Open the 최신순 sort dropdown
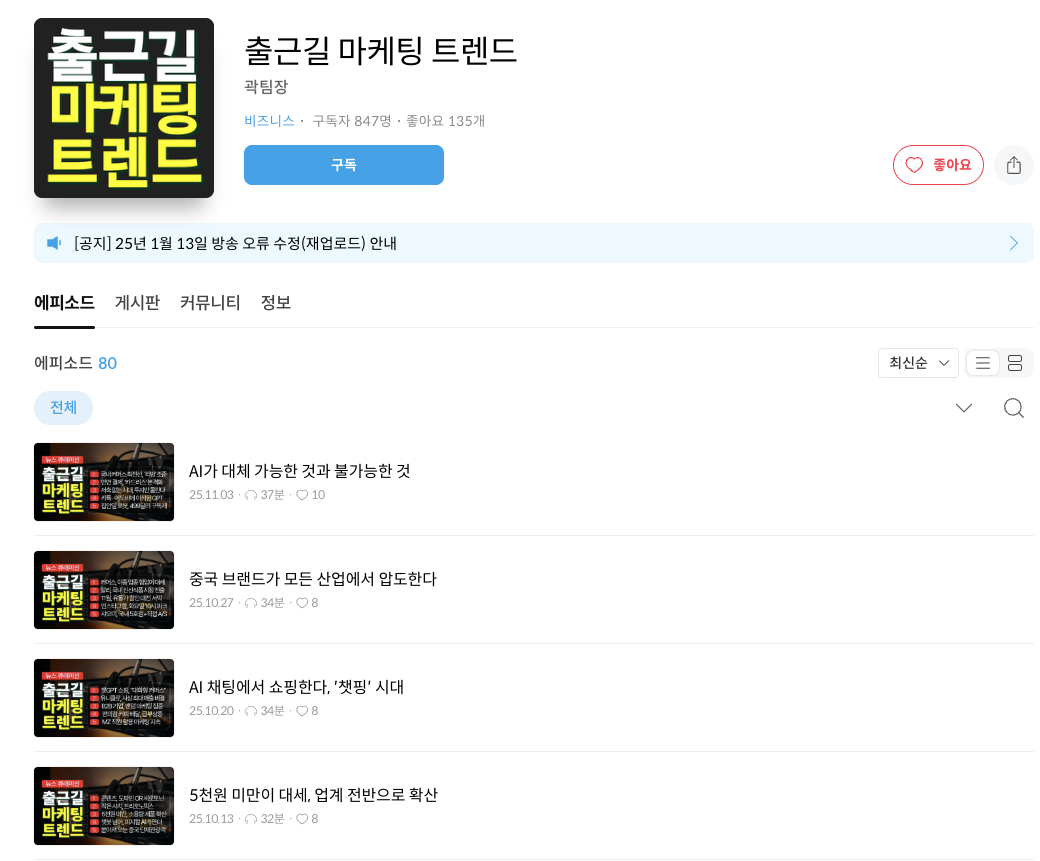The image size is (1040, 861). (917, 363)
